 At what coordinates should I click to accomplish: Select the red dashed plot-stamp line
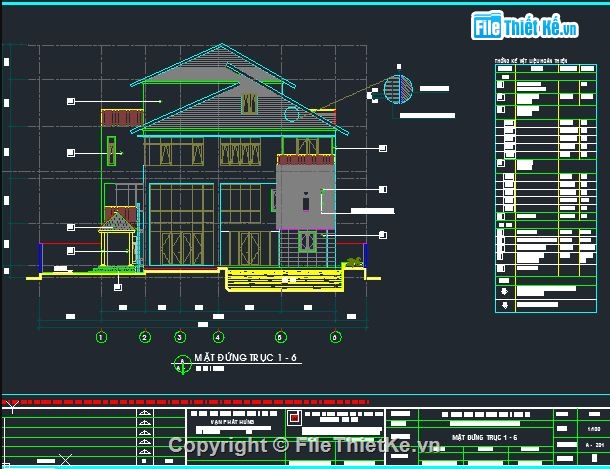click(x=185, y=402)
